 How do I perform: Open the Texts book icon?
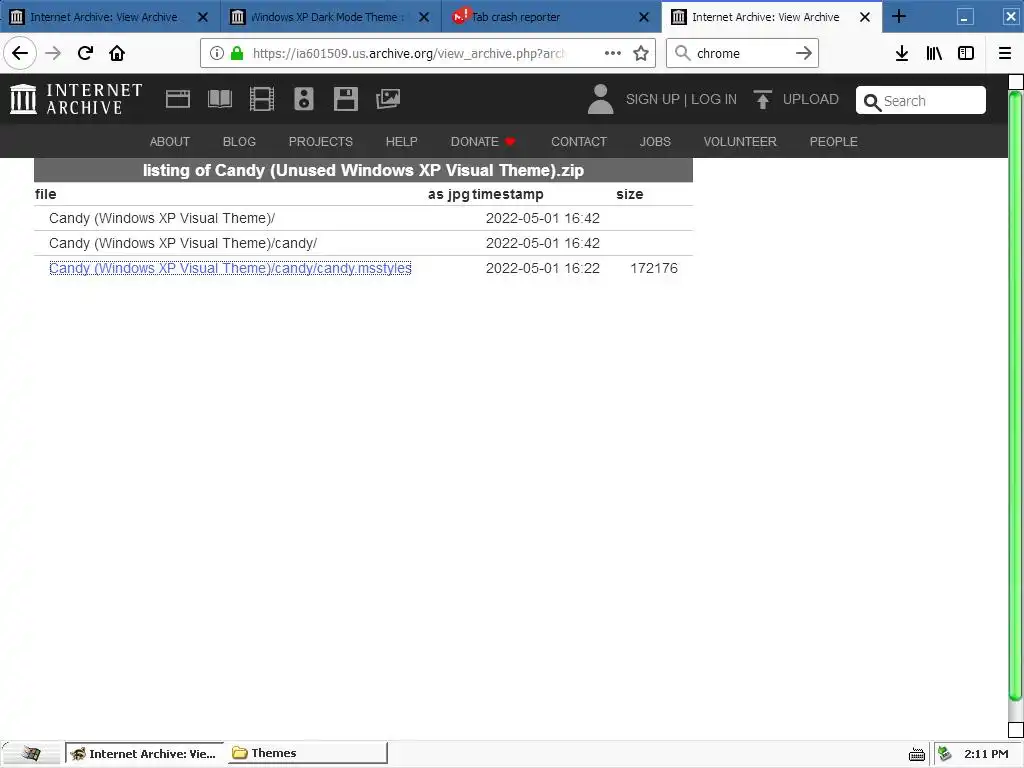pyautogui.click(x=219, y=99)
